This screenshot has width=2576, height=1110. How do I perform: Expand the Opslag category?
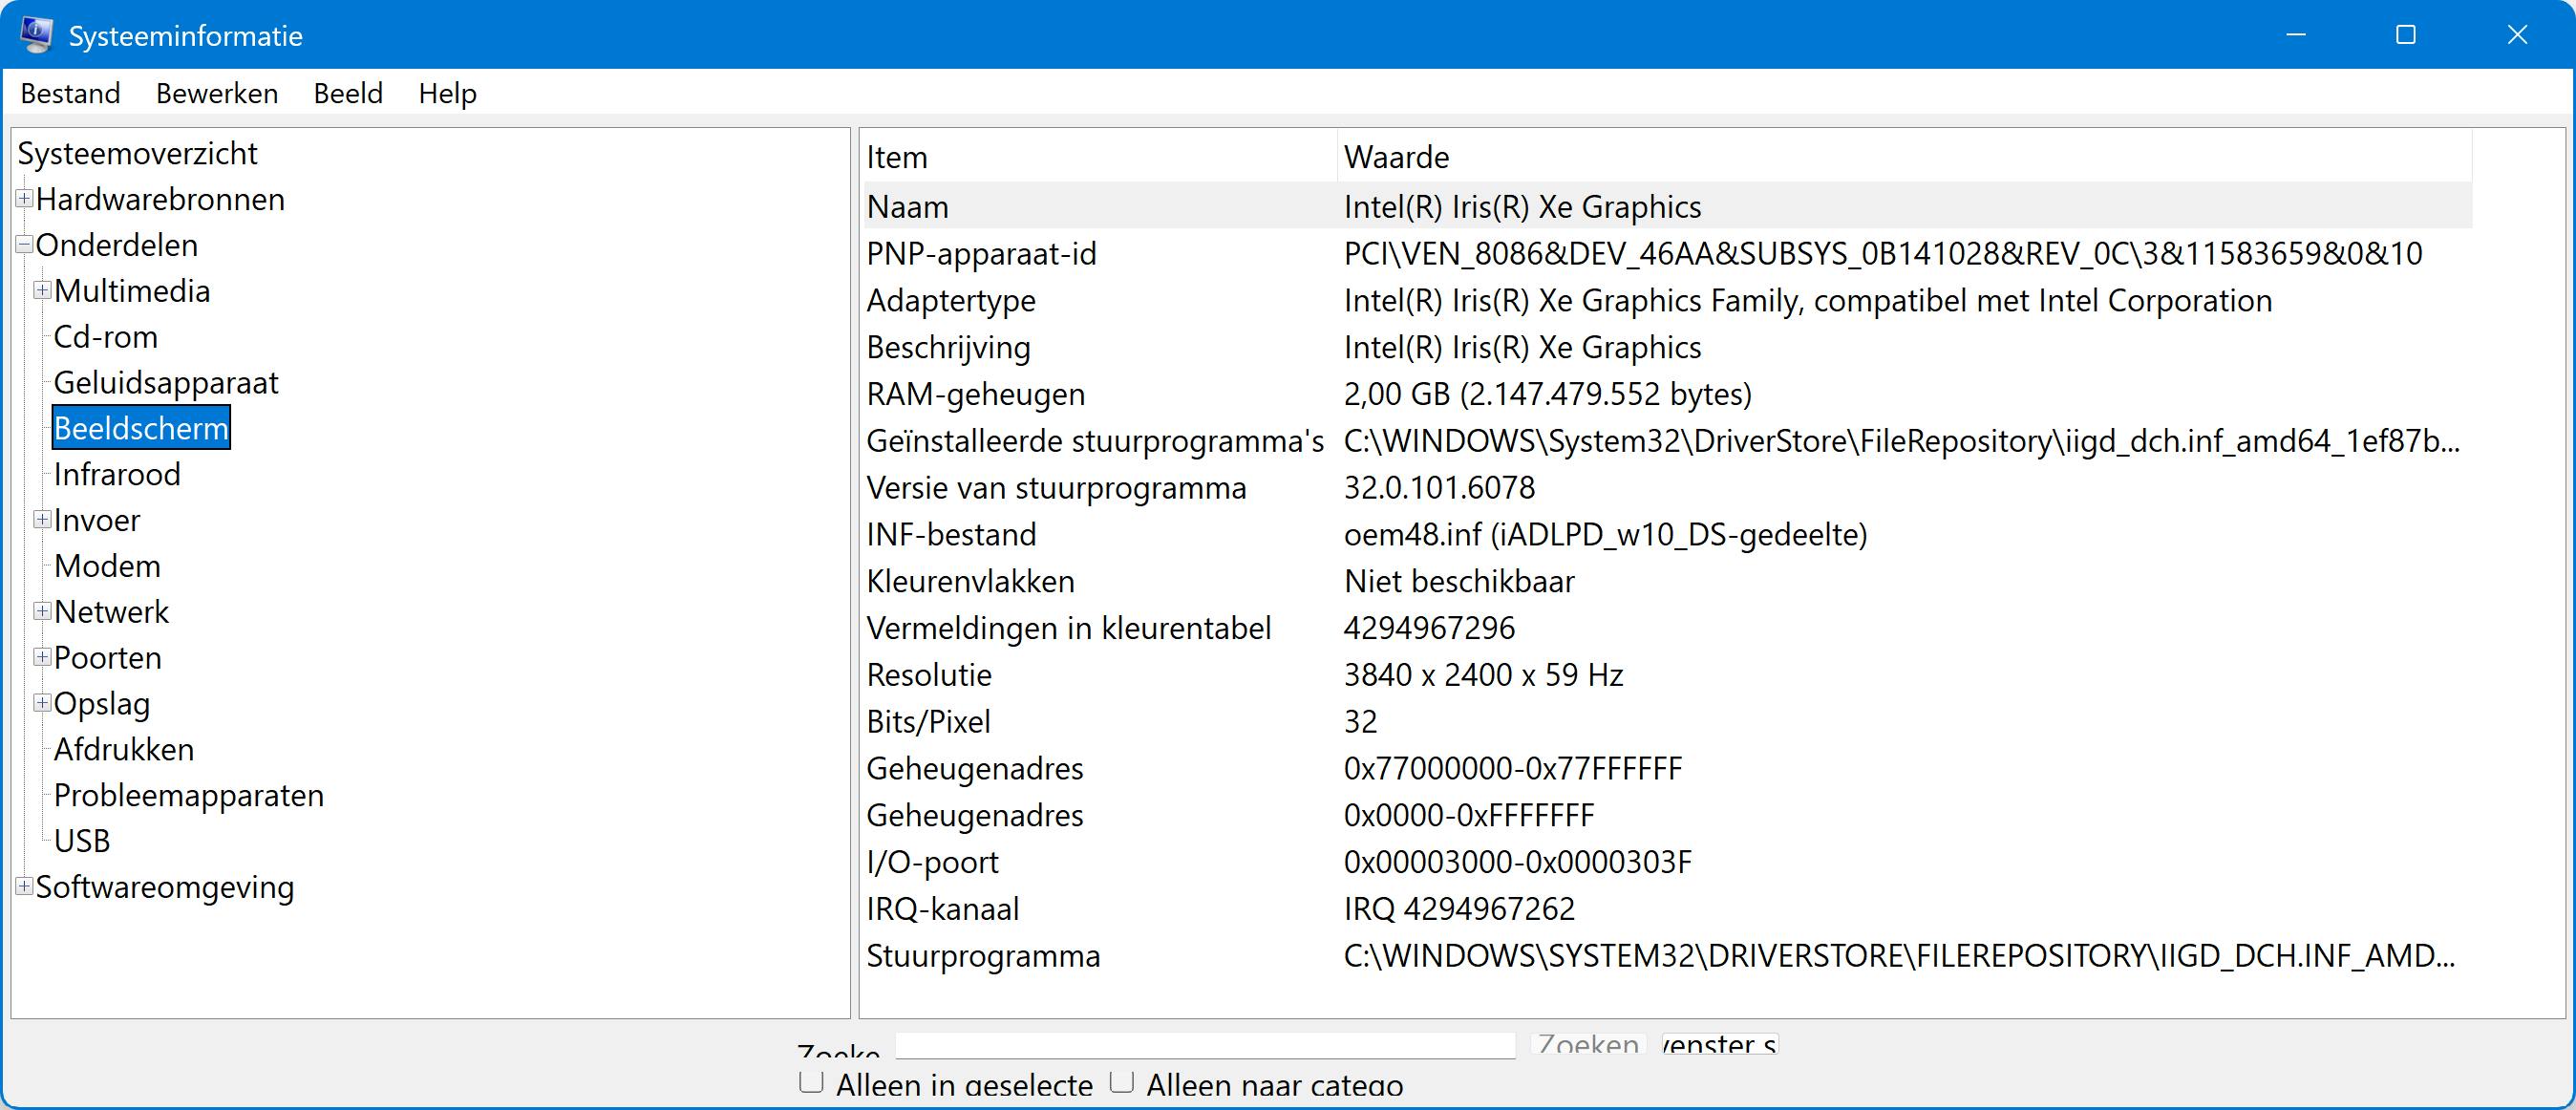click(42, 703)
